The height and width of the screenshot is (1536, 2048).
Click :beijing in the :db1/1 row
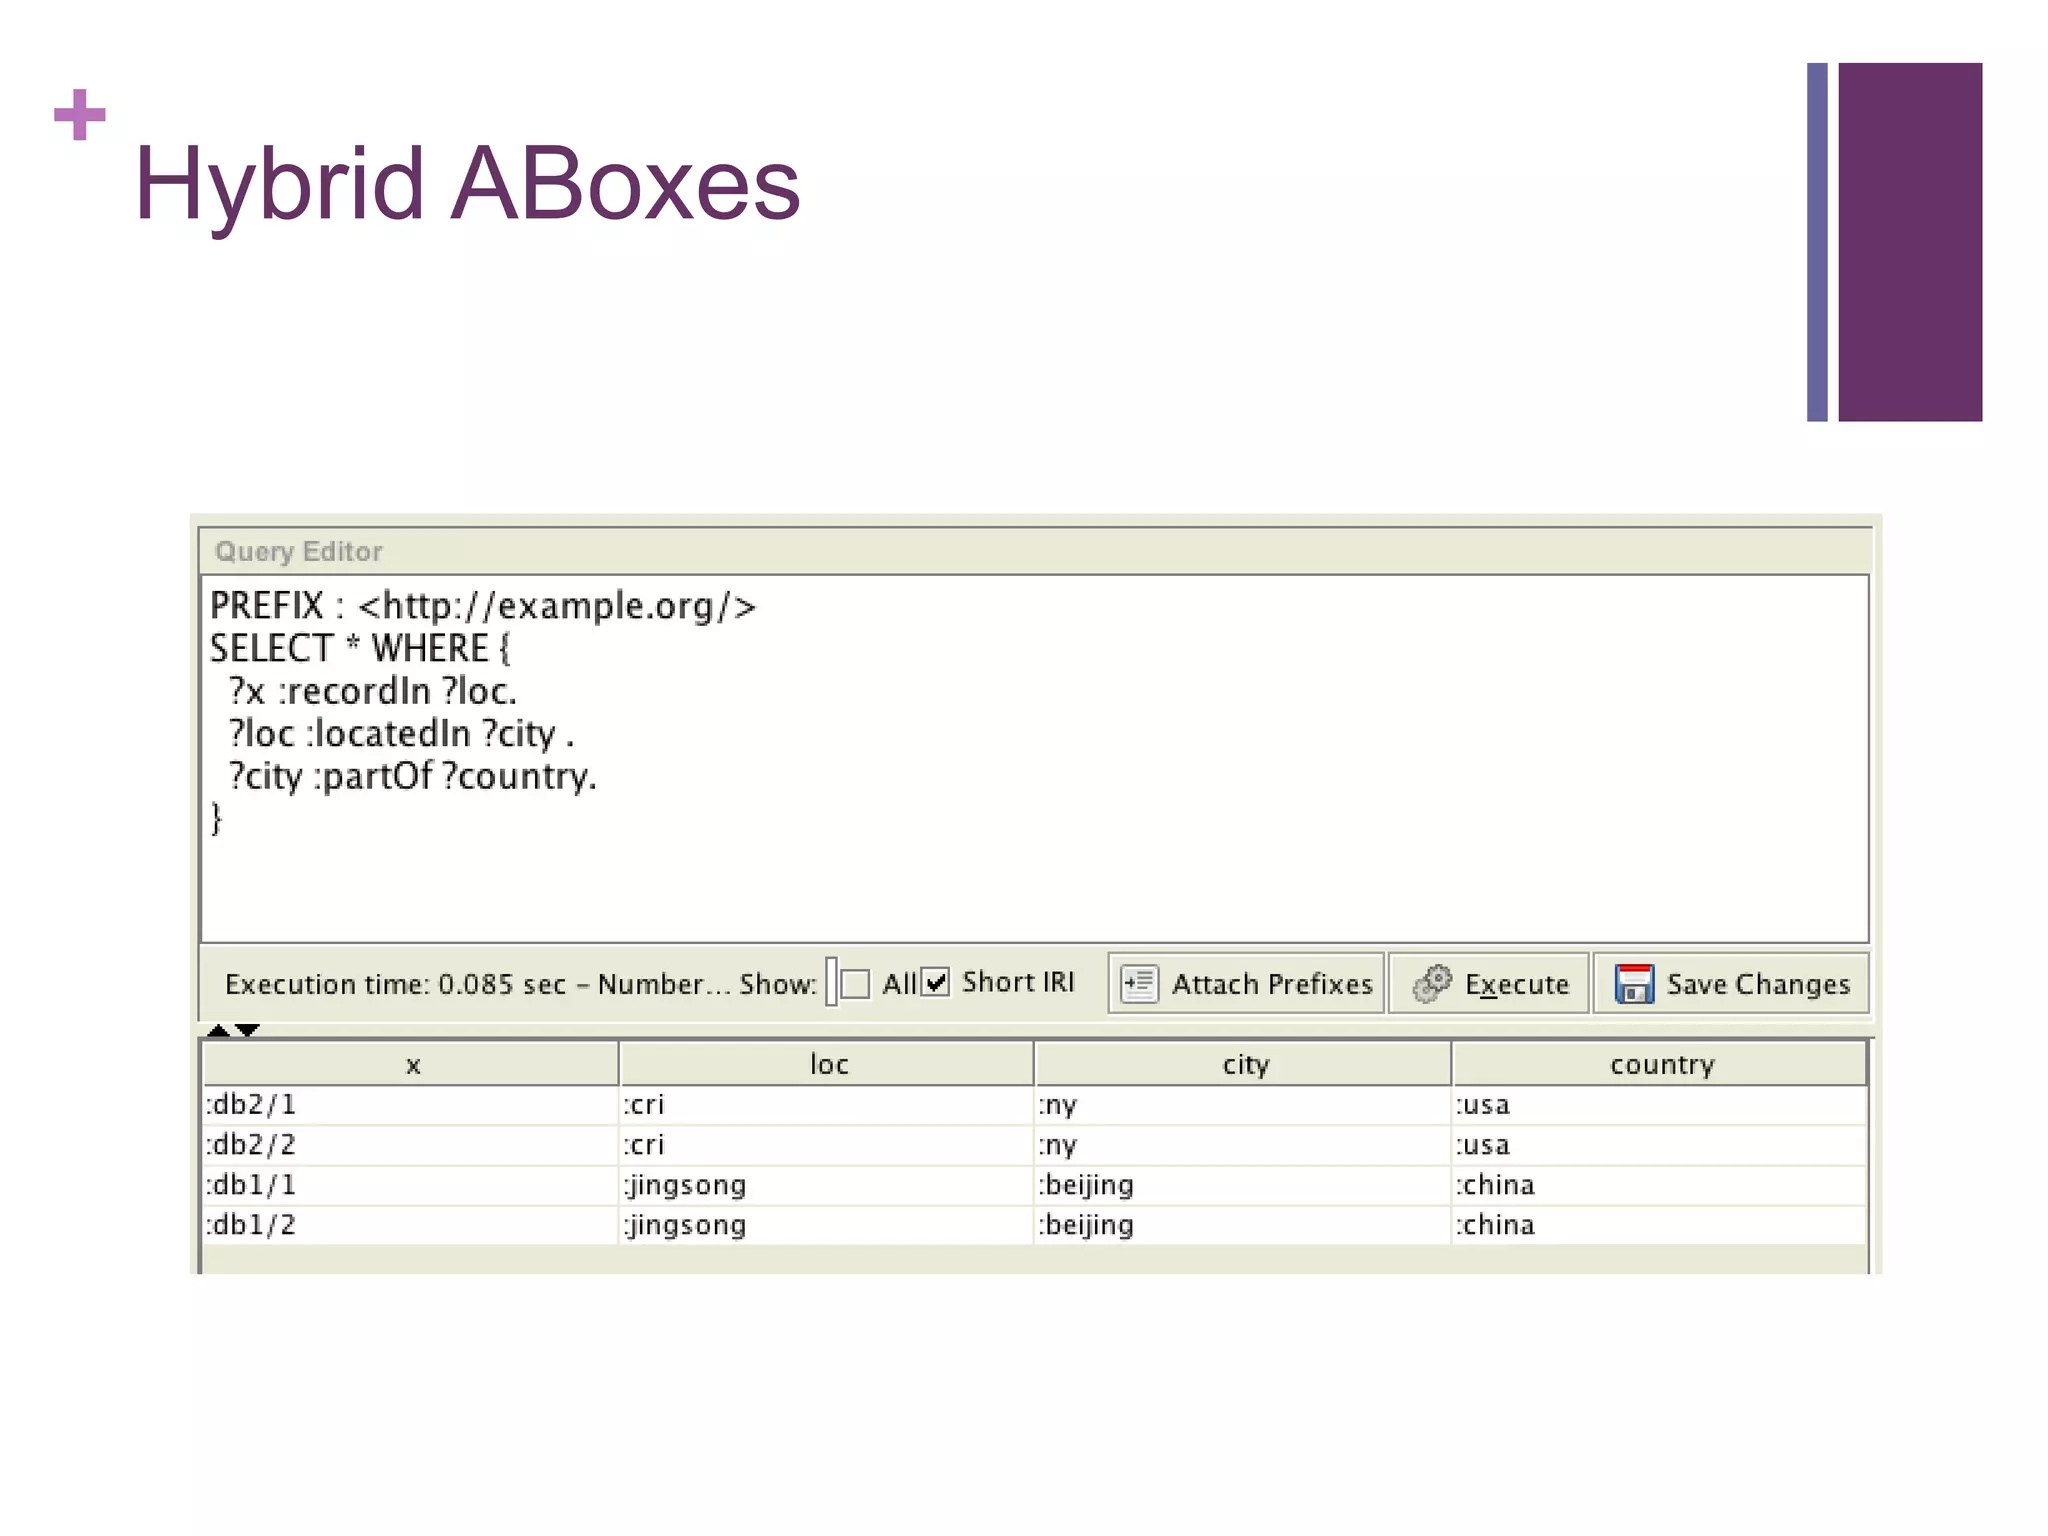click(1243, 1185)
